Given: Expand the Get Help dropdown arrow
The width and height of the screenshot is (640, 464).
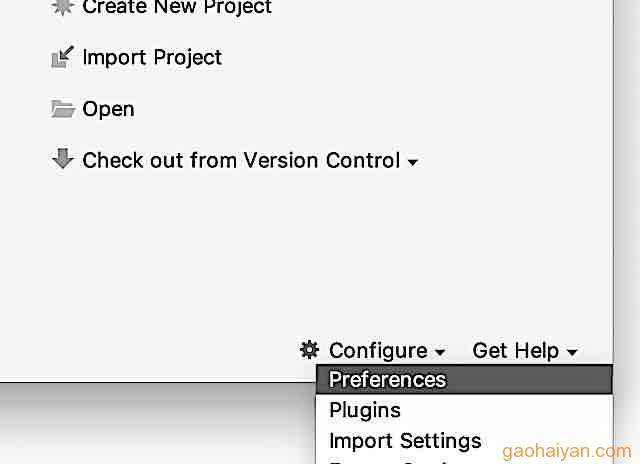Looking at the screenshot, I should 572,352.
